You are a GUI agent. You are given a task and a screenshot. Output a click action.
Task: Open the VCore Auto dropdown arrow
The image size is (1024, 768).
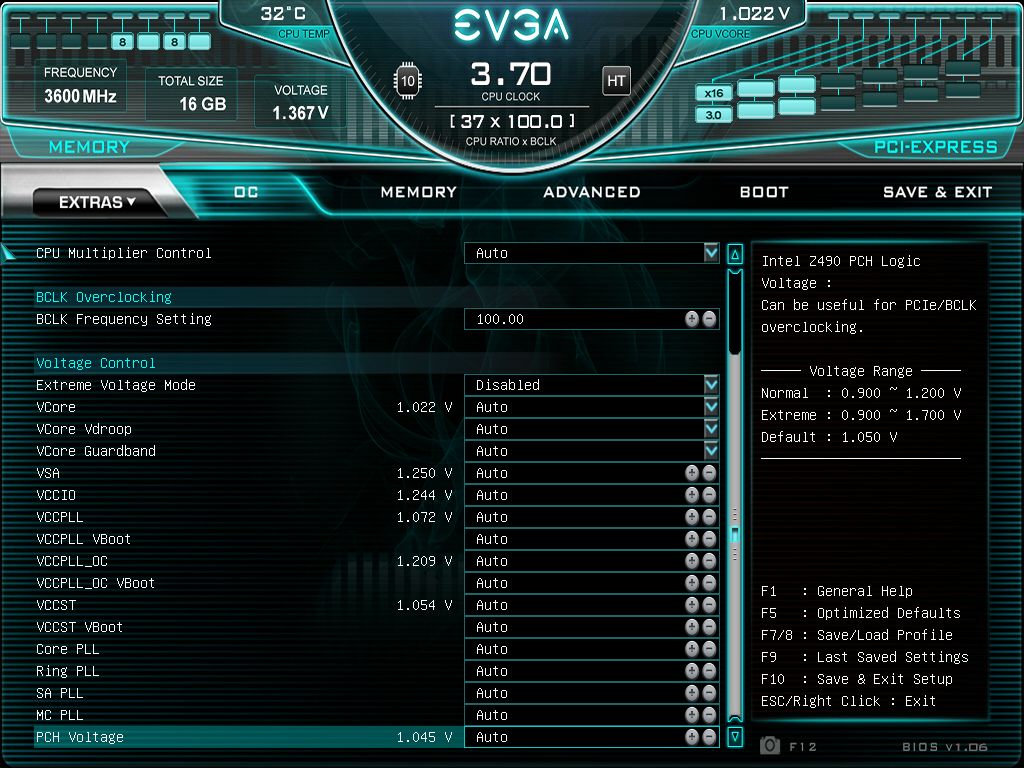point(711,407)
